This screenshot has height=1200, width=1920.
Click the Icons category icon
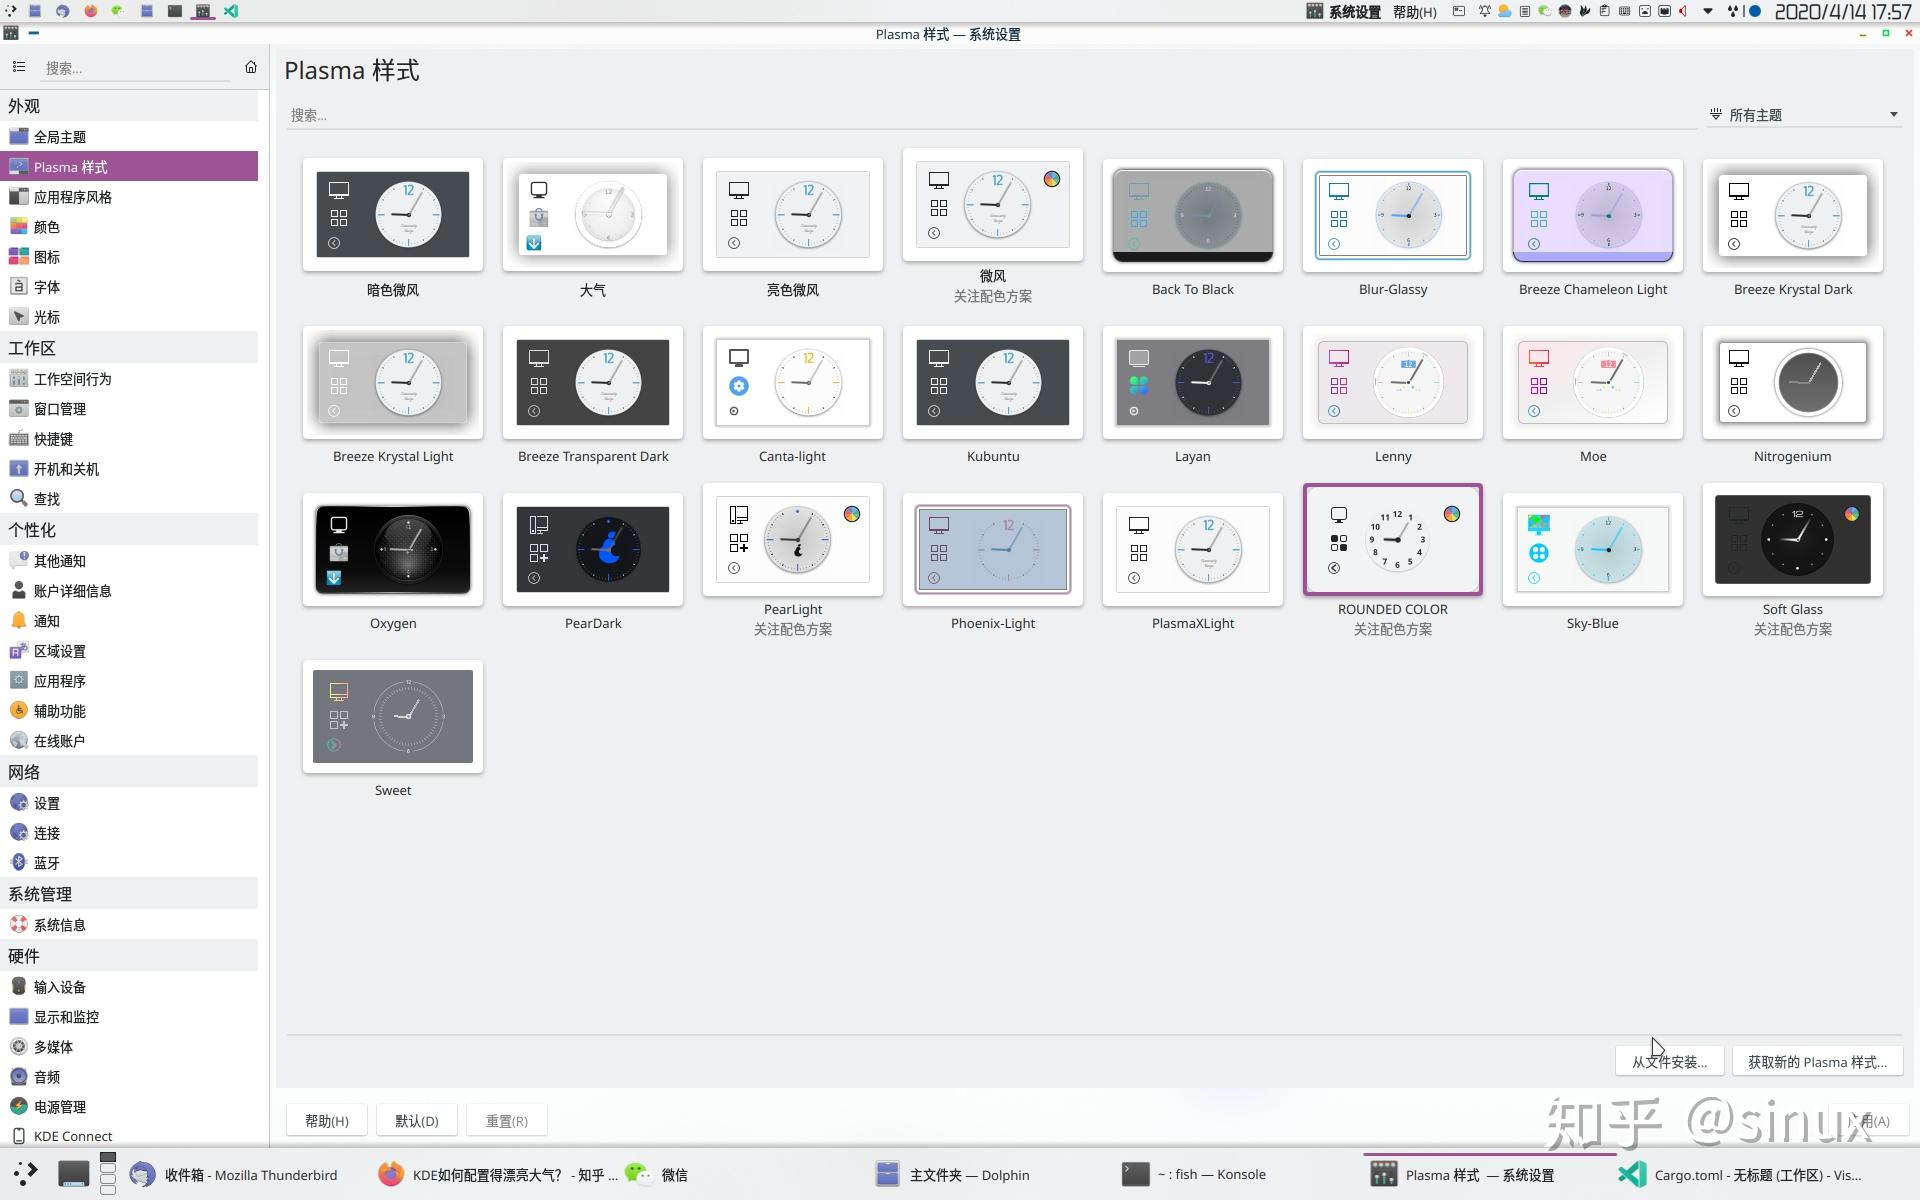coord(18,257)
